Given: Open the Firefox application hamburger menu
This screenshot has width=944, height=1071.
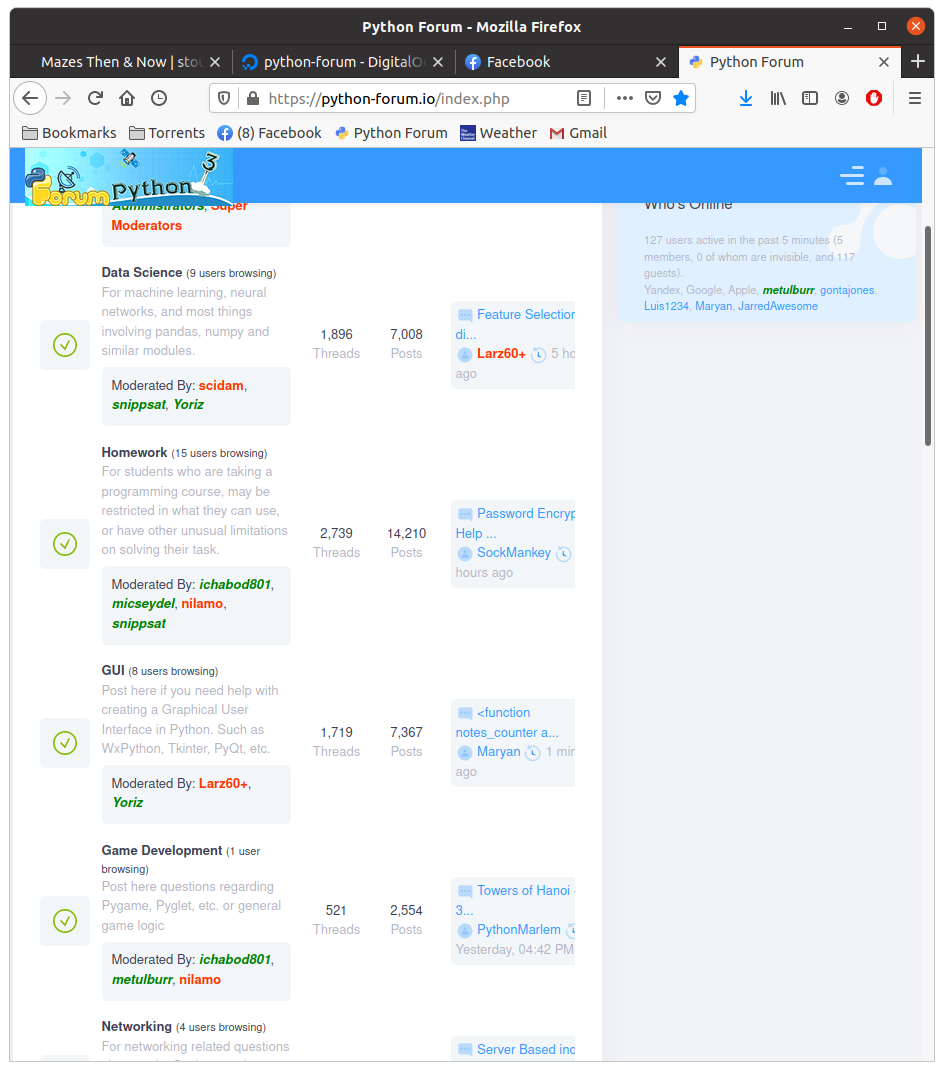Looking at the screenshot, I should pyautogui.click(x=914, y=98).
